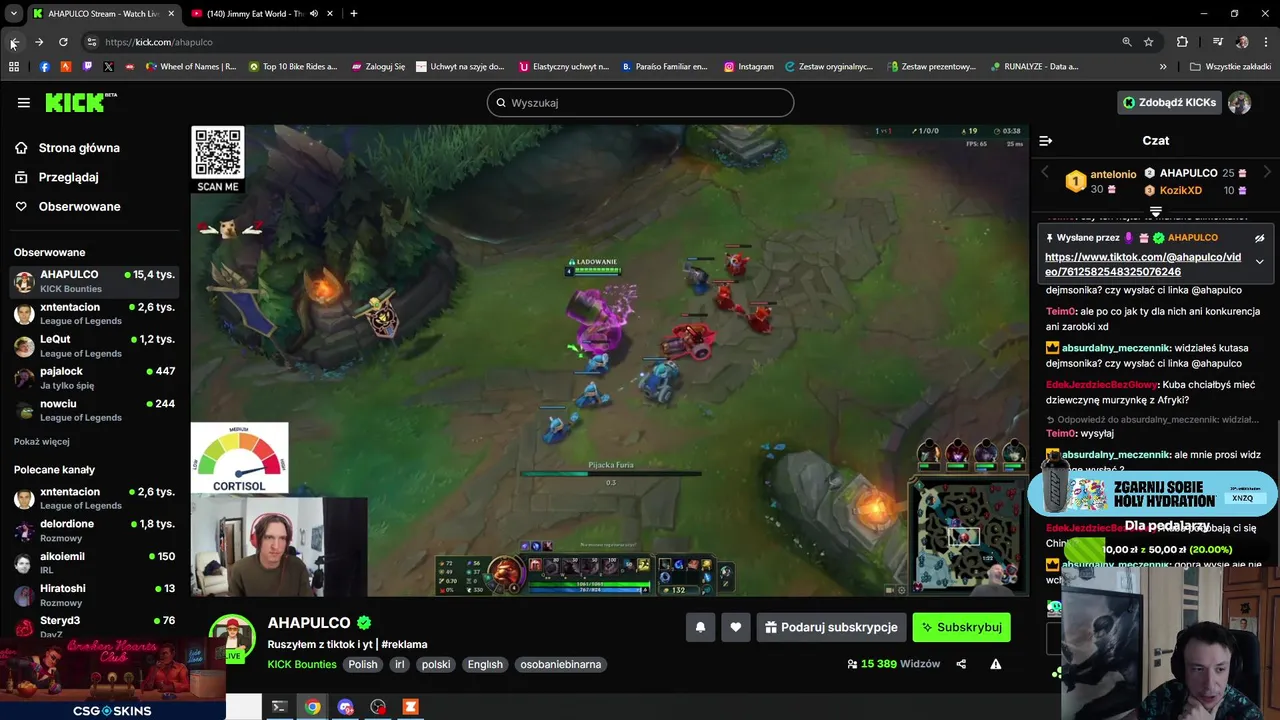Image resolution: width=1280 pixels, height=720 pixels.
Task: Expand the gifter leaderboard using the down handle
Action: pyautogui.click(x=1155, y=211)
